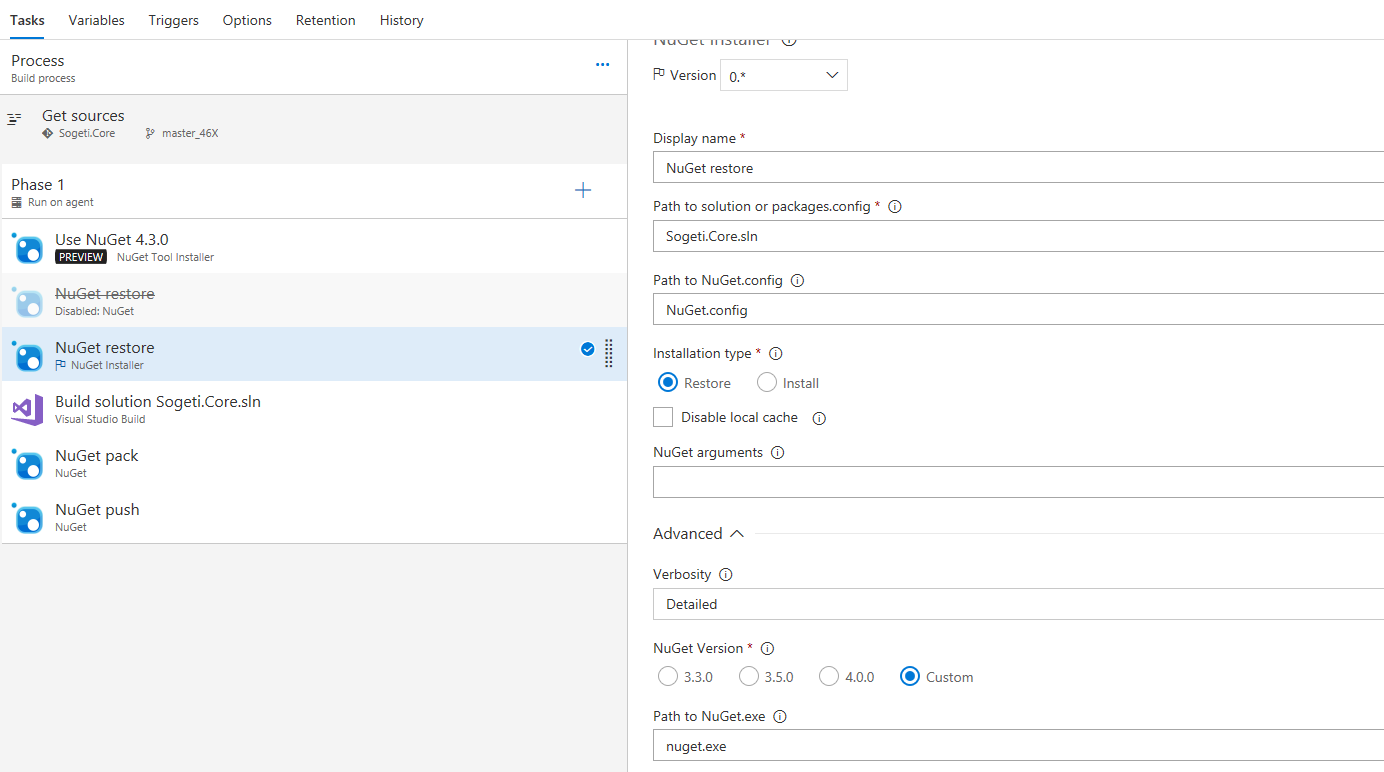The height and width of the screenshot is (772, 1384).
Task: Collapse the Advanced section
Action: click(736, 533)
